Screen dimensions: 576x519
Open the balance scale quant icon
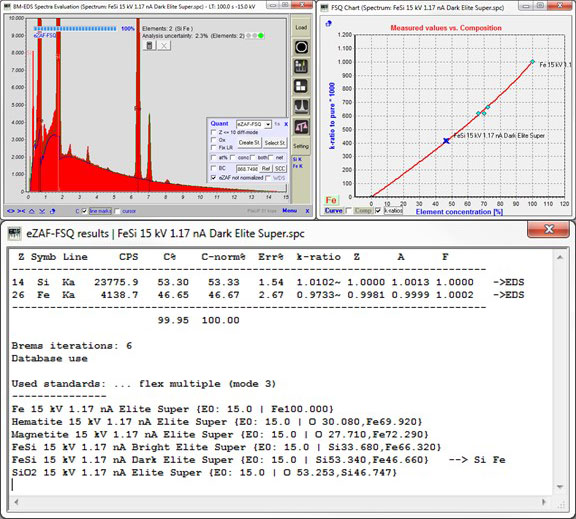click(x=301, y=127)
